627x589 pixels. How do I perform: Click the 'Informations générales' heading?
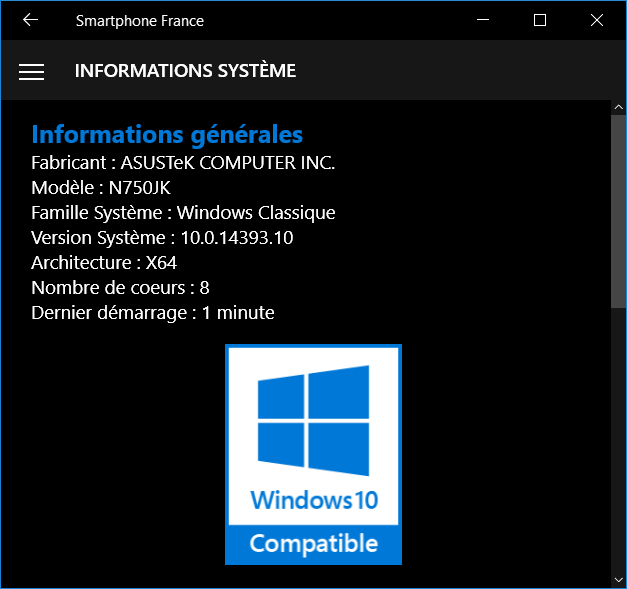[x=167, y=134]
